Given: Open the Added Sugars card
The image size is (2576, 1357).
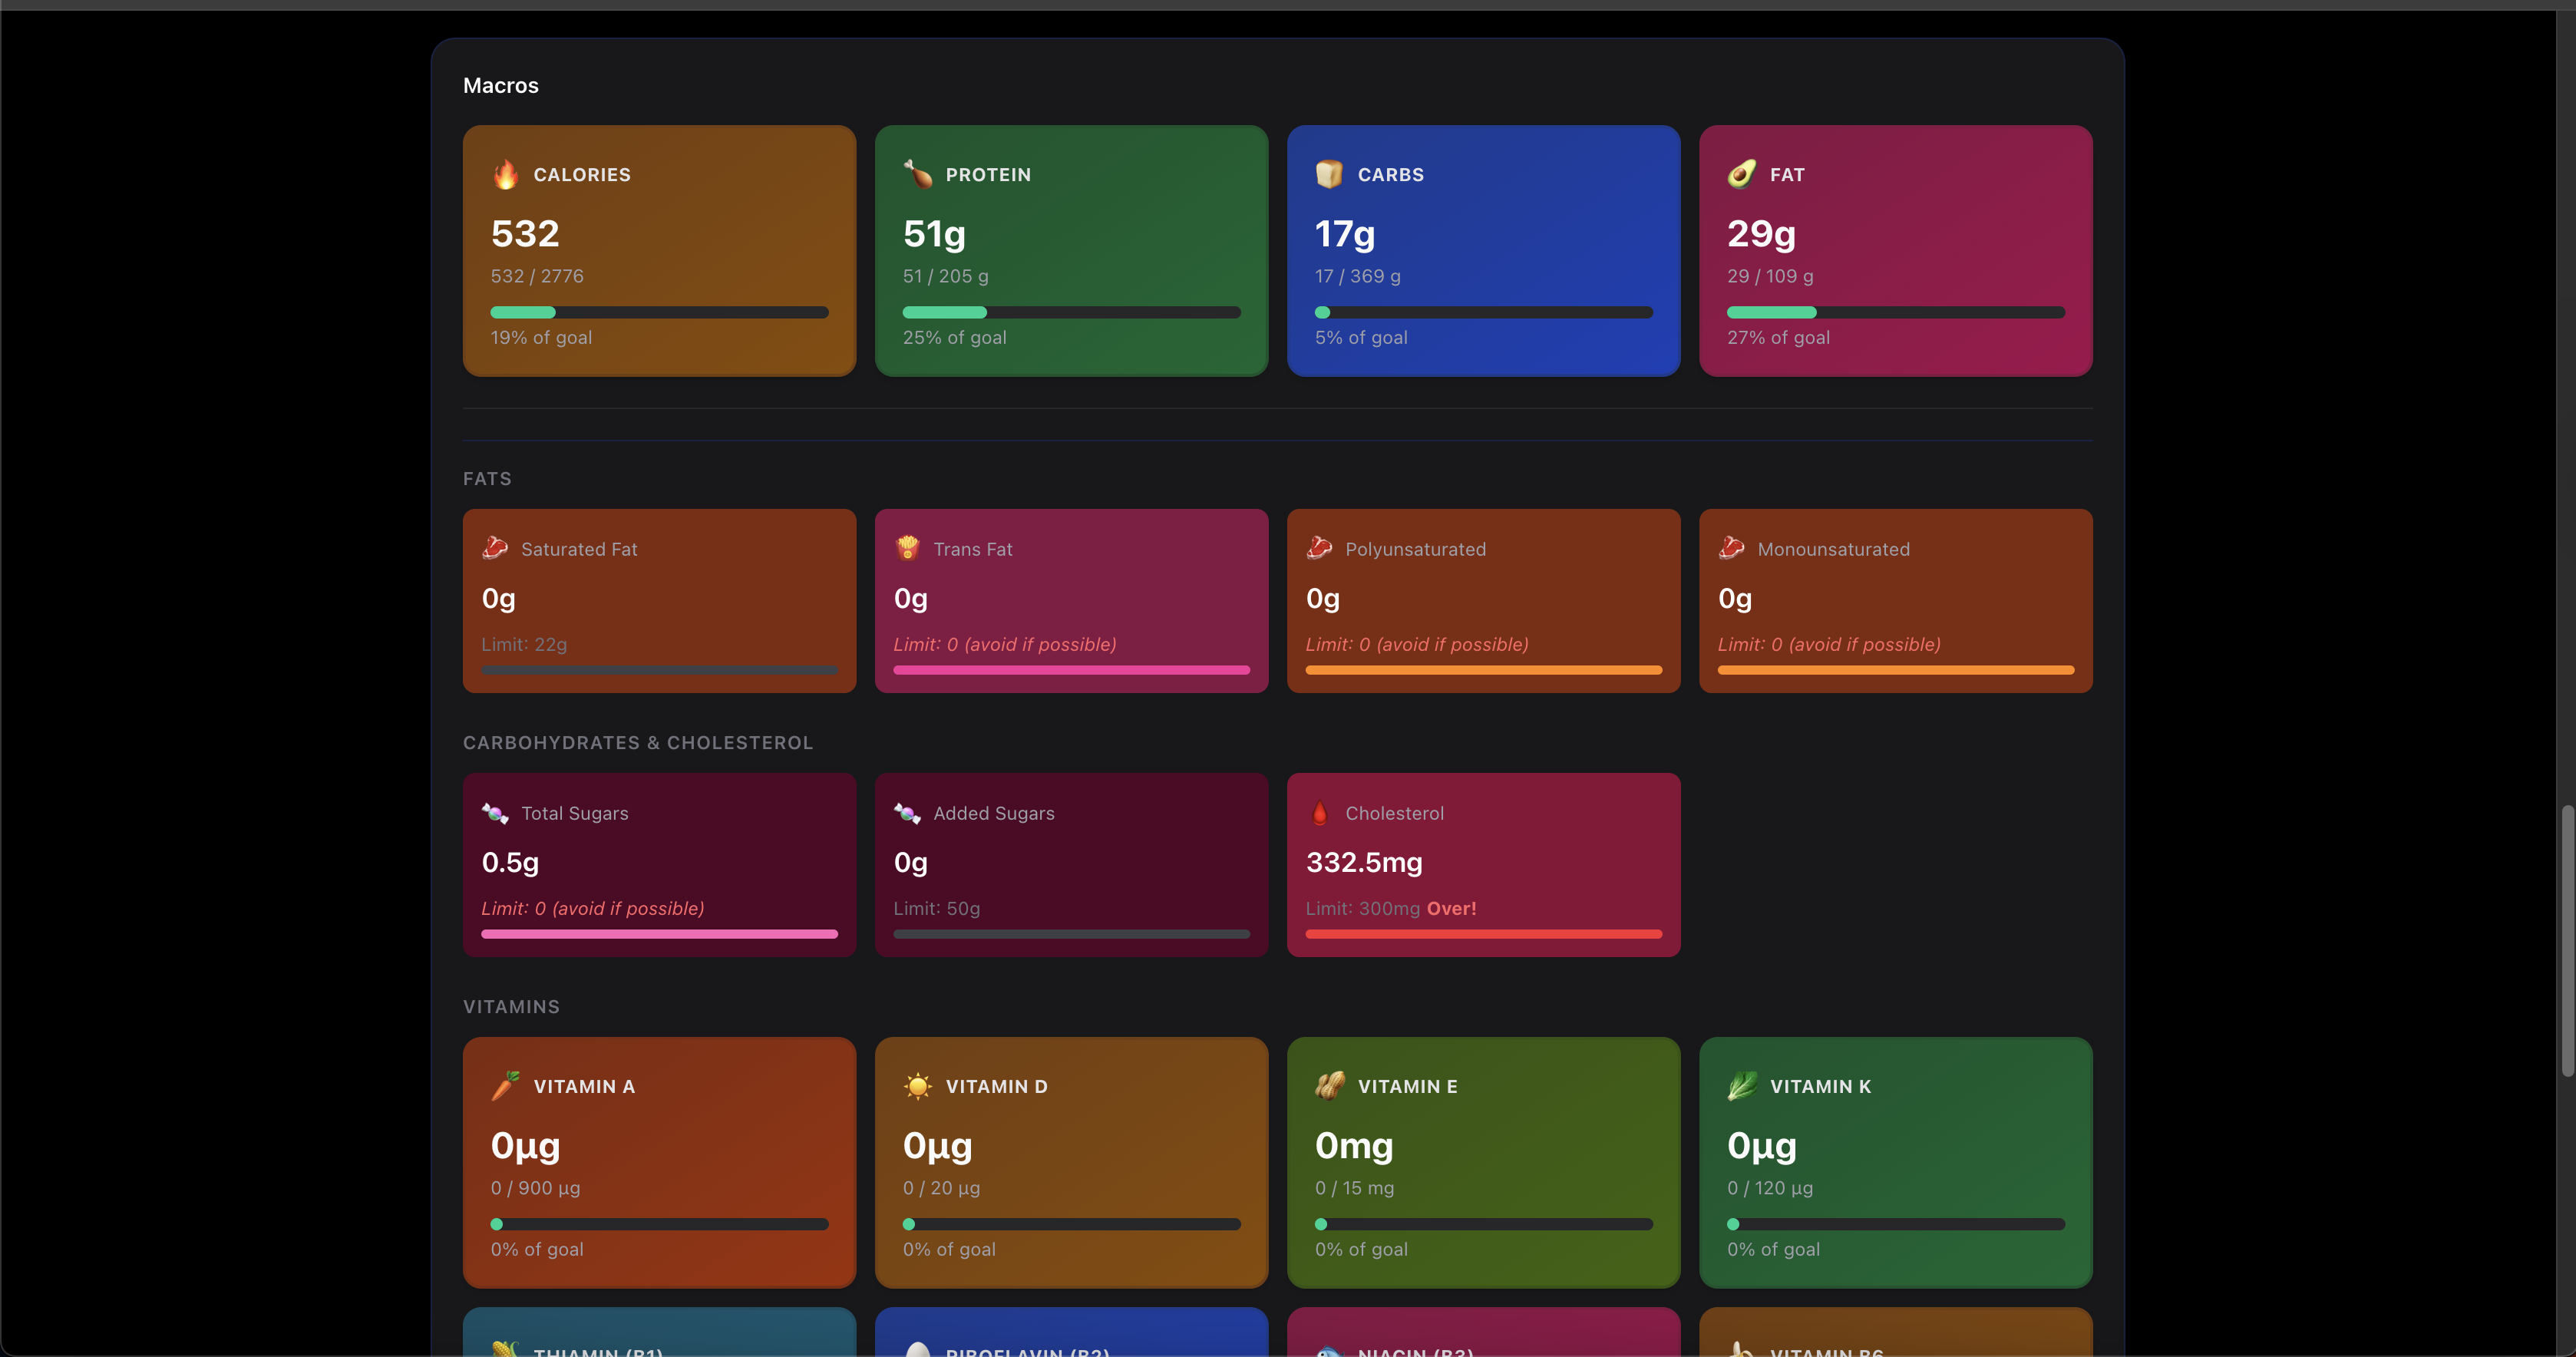Looking at the screenshot, I should pos(1071,864).
